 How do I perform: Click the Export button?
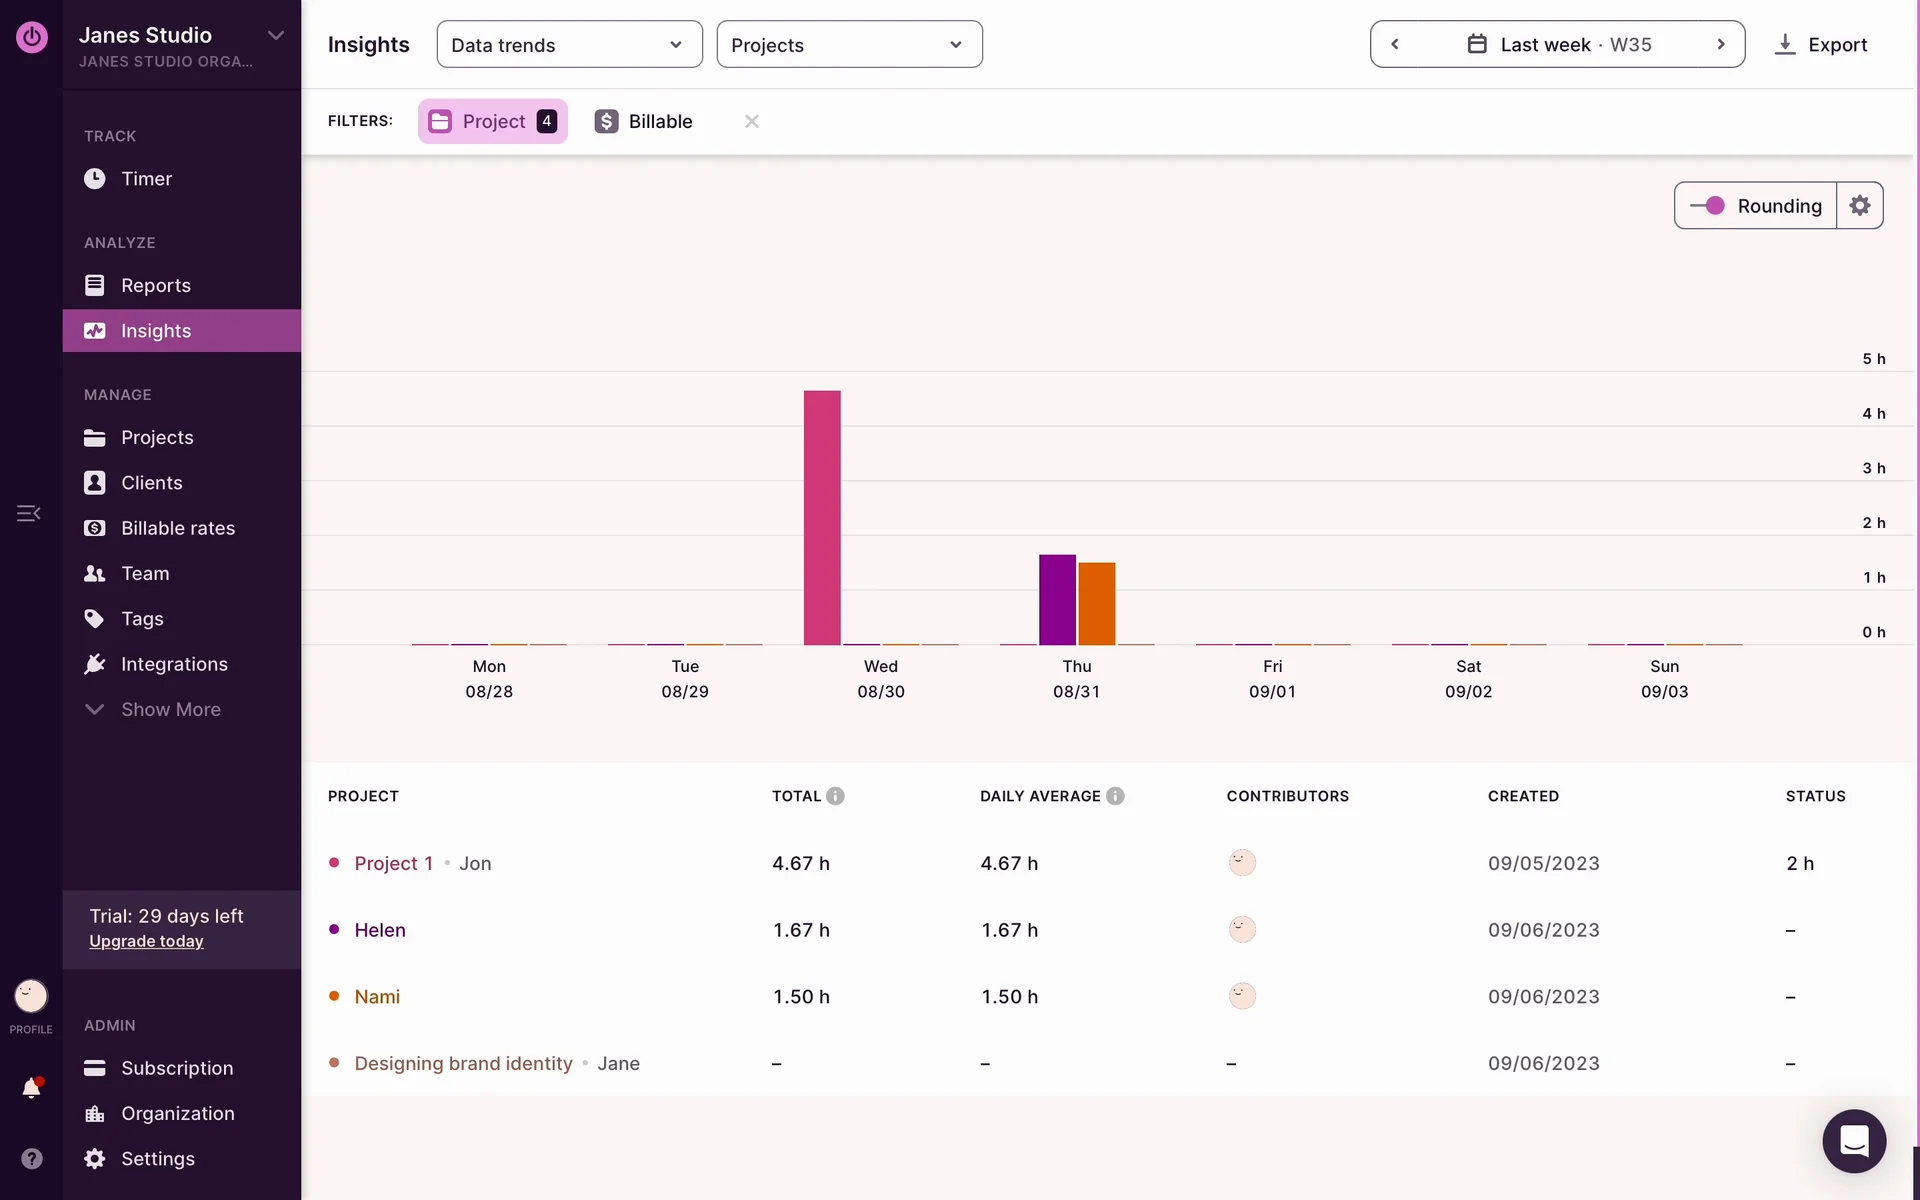pyautogui.click(x=1820, y=45)
